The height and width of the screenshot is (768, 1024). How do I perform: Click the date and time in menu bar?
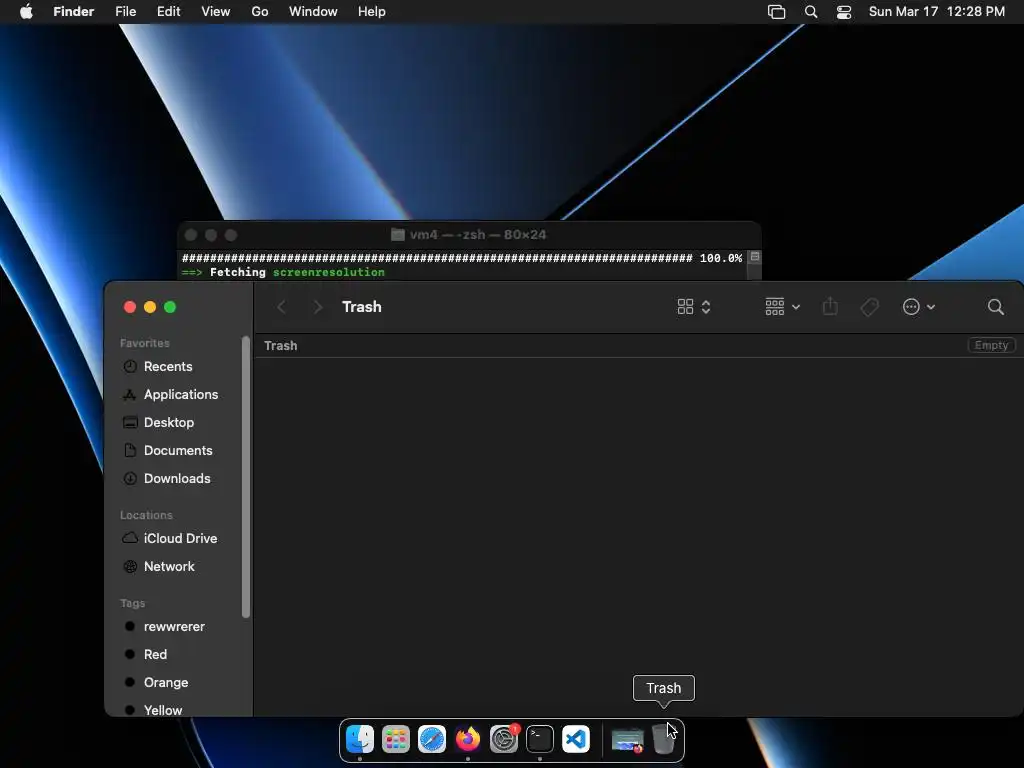(x=936, y=12)
